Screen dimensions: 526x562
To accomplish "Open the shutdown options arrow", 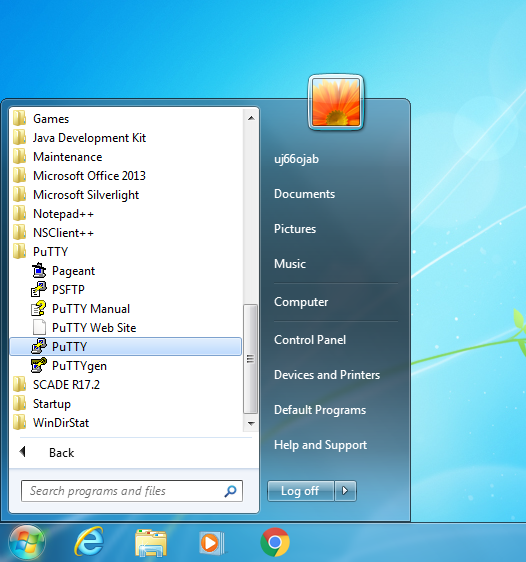I will point(345,491).
